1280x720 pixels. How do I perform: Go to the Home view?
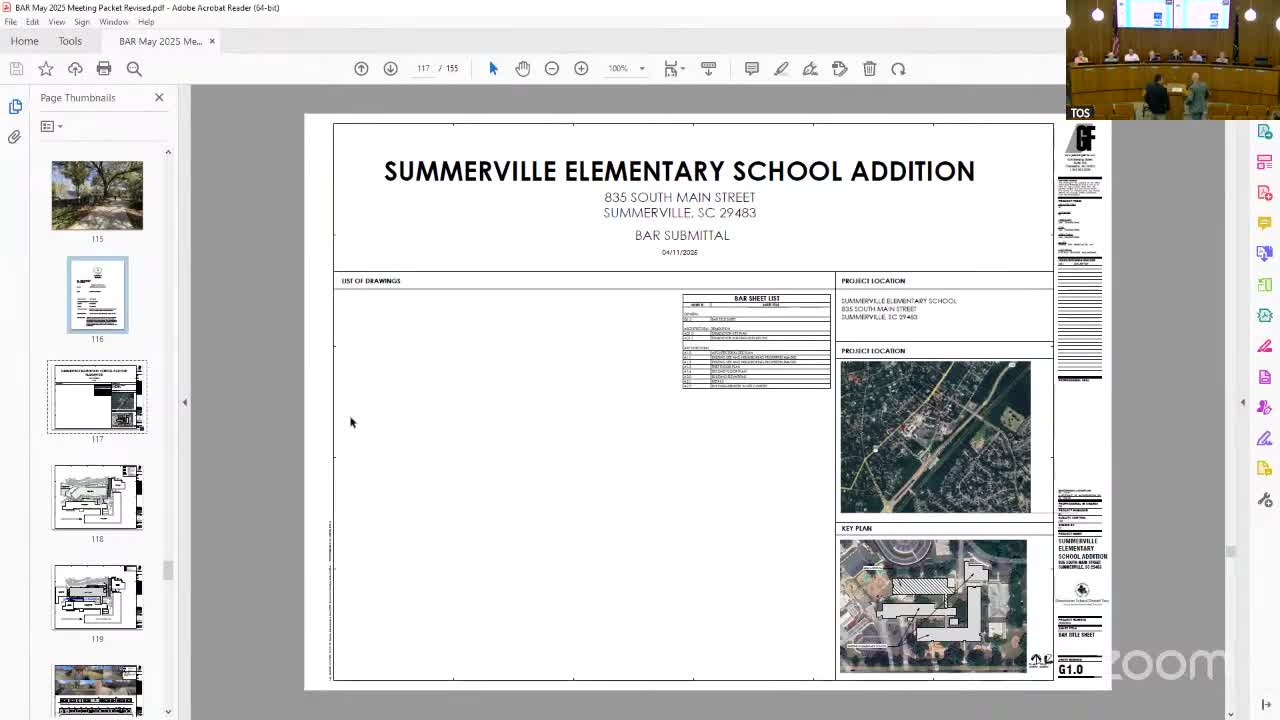pos(24,41)
